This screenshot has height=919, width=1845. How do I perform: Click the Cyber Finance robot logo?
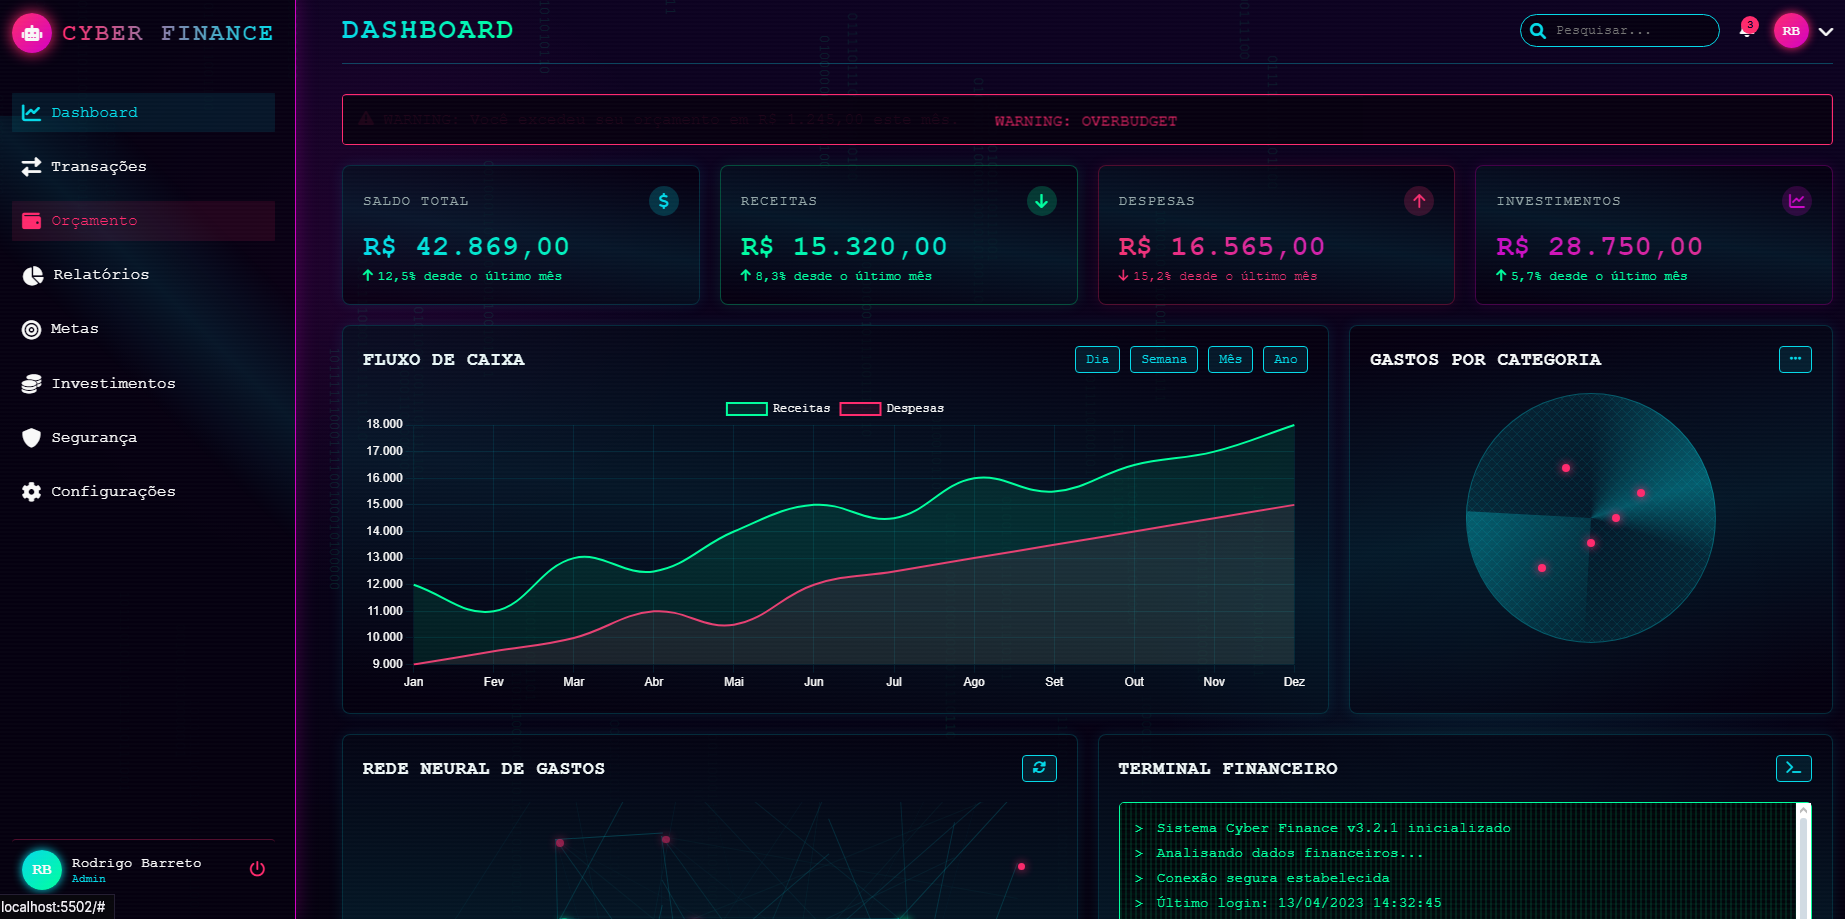(x=32, y=33)
